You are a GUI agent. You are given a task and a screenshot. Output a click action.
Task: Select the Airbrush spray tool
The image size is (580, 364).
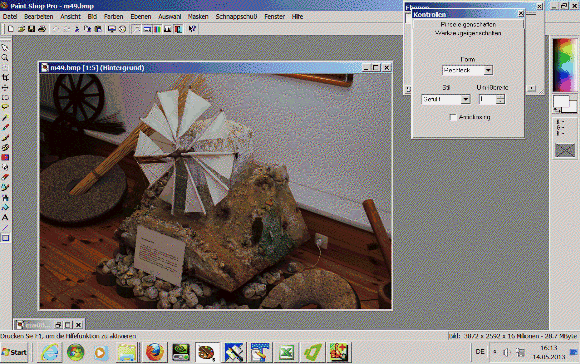coord(5,198)
